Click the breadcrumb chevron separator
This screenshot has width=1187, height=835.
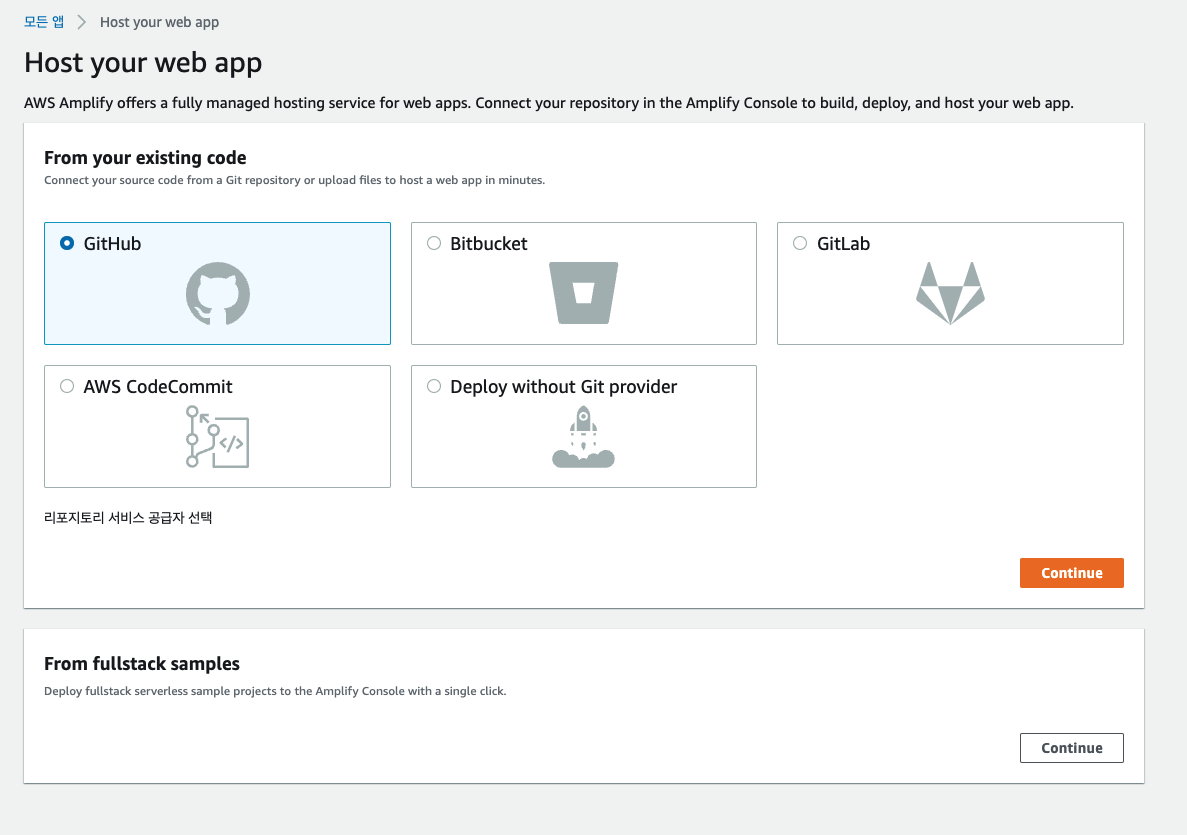tap(82, 22)
